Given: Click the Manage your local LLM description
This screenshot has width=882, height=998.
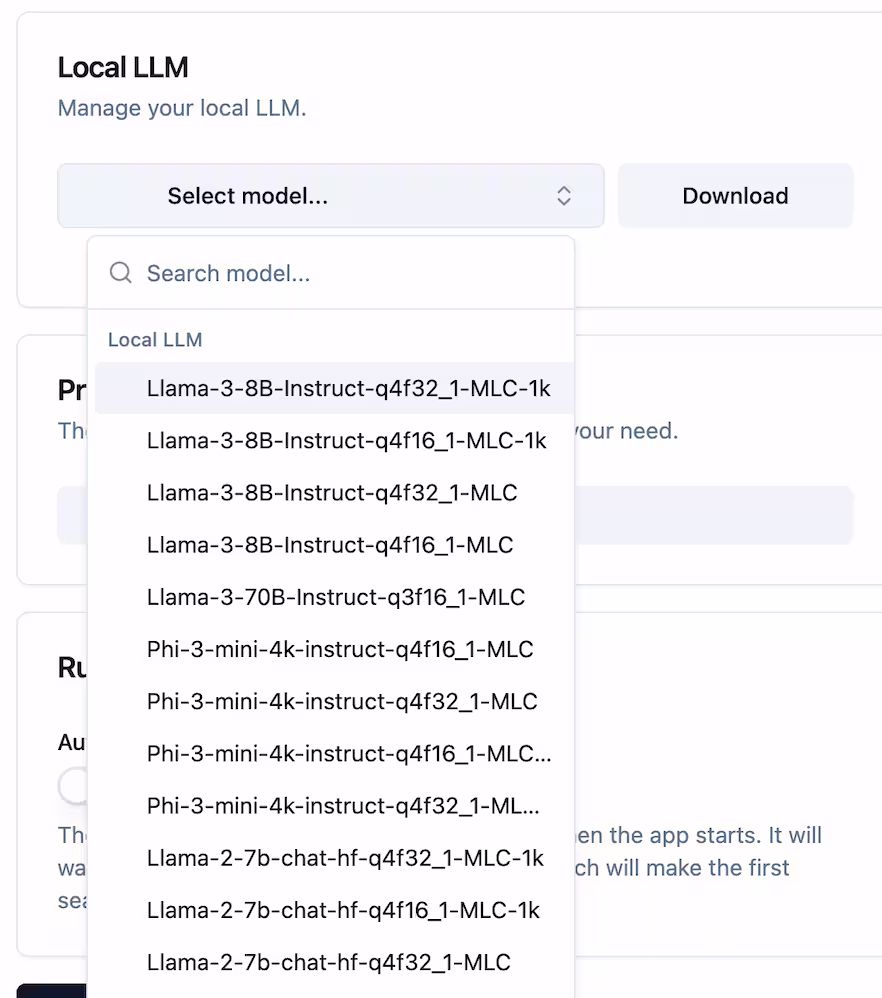Looking at the screenshot, I should 182,108.
